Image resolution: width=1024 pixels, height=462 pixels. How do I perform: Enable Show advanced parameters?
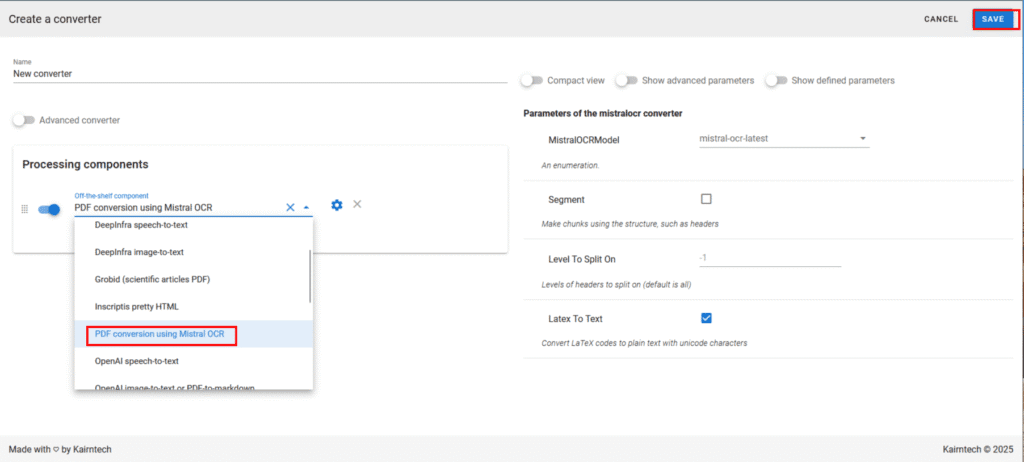click(x=626, y=80)
